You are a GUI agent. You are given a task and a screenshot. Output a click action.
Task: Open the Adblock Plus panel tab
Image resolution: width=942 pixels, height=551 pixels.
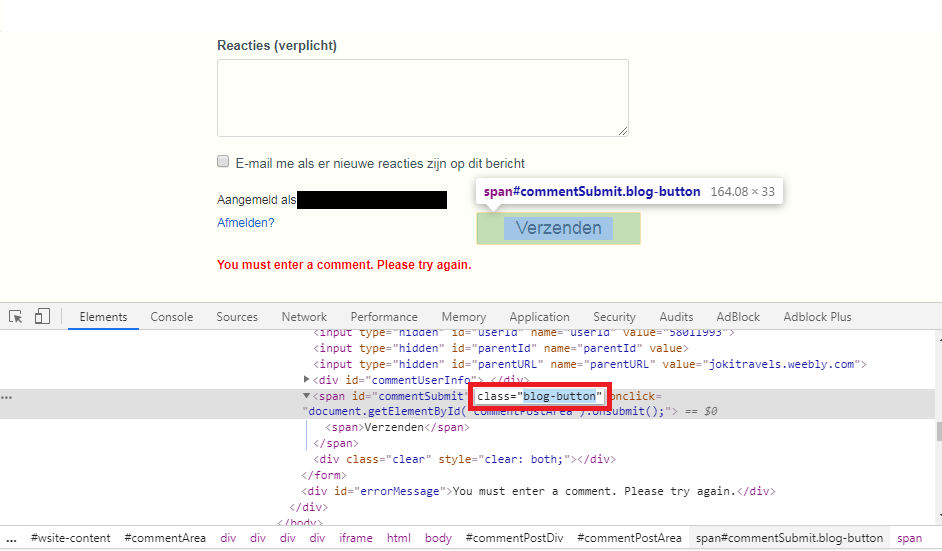[817, 317]
